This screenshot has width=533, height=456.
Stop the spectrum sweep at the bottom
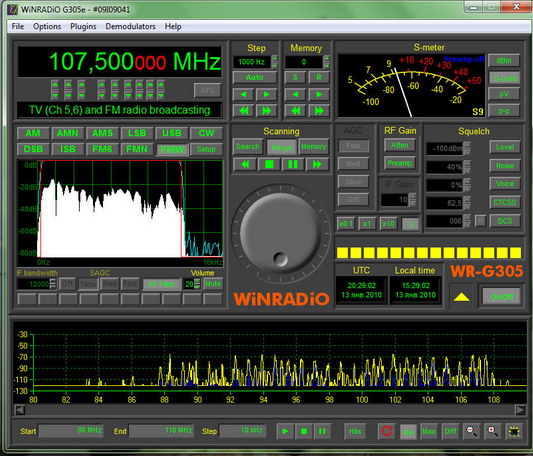click(x=304, y=432)
